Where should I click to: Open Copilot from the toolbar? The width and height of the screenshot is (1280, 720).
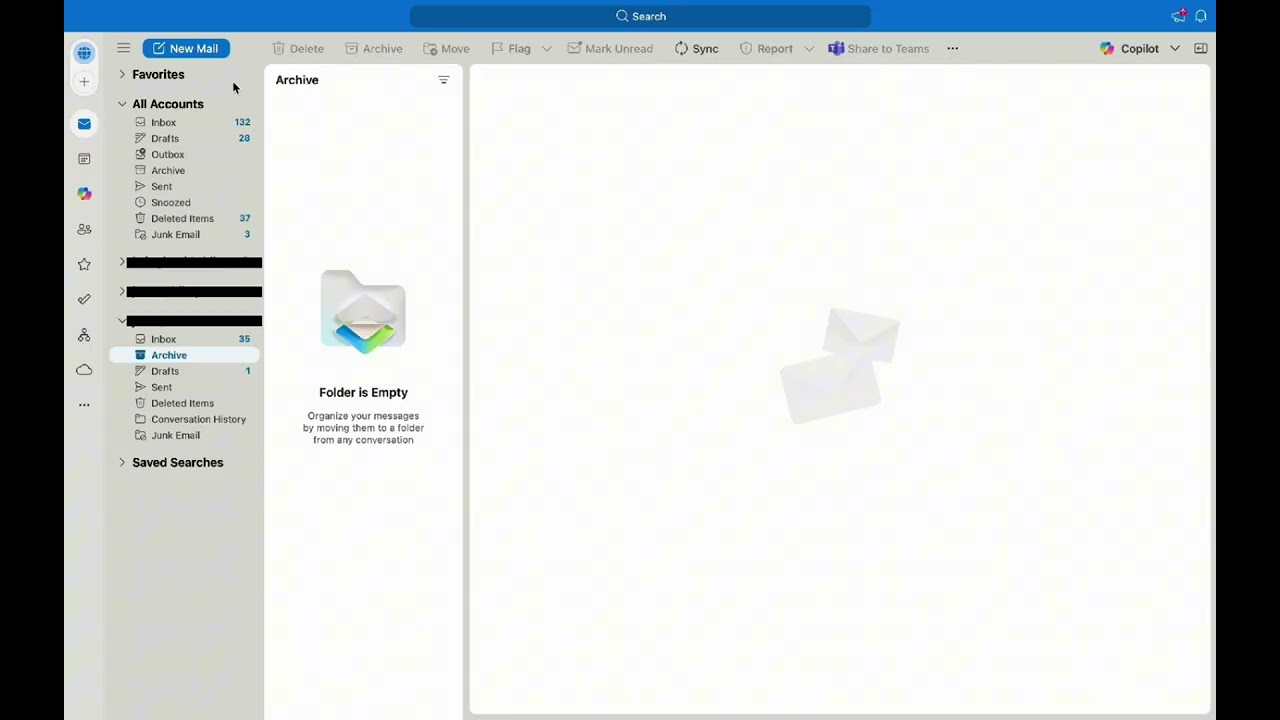pos(1129,48)
